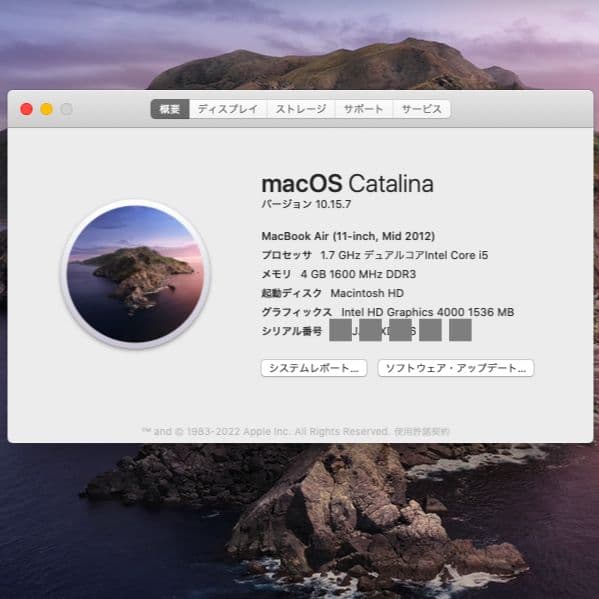Select the MacBook Air (11-inch, Mid 2012) text
Screen dimensions: 599x599
coord(348,236)
